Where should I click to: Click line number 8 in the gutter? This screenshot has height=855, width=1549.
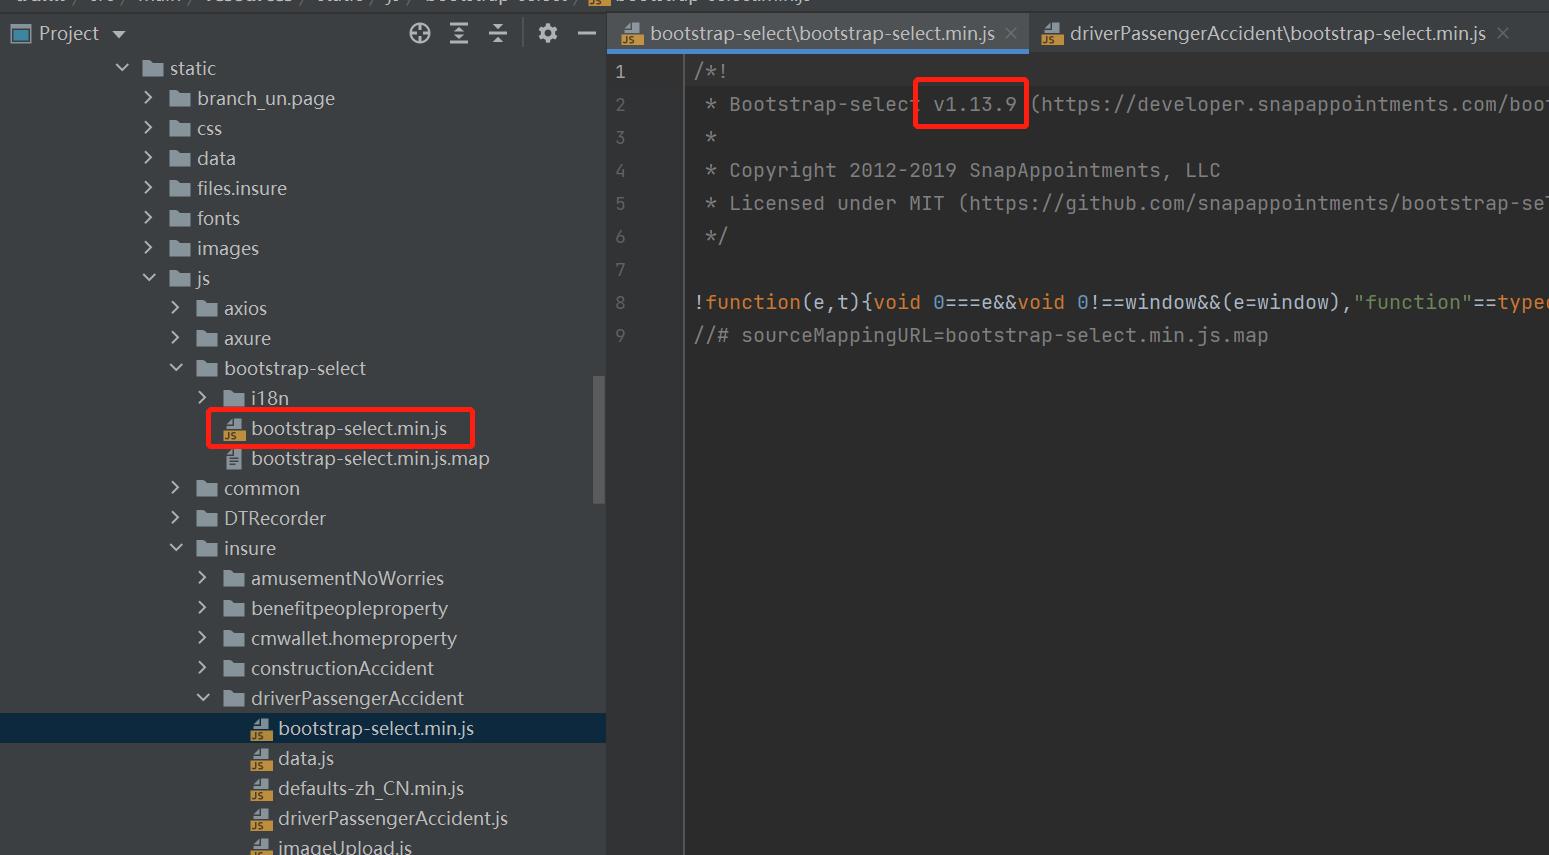(x=620, y=302)
